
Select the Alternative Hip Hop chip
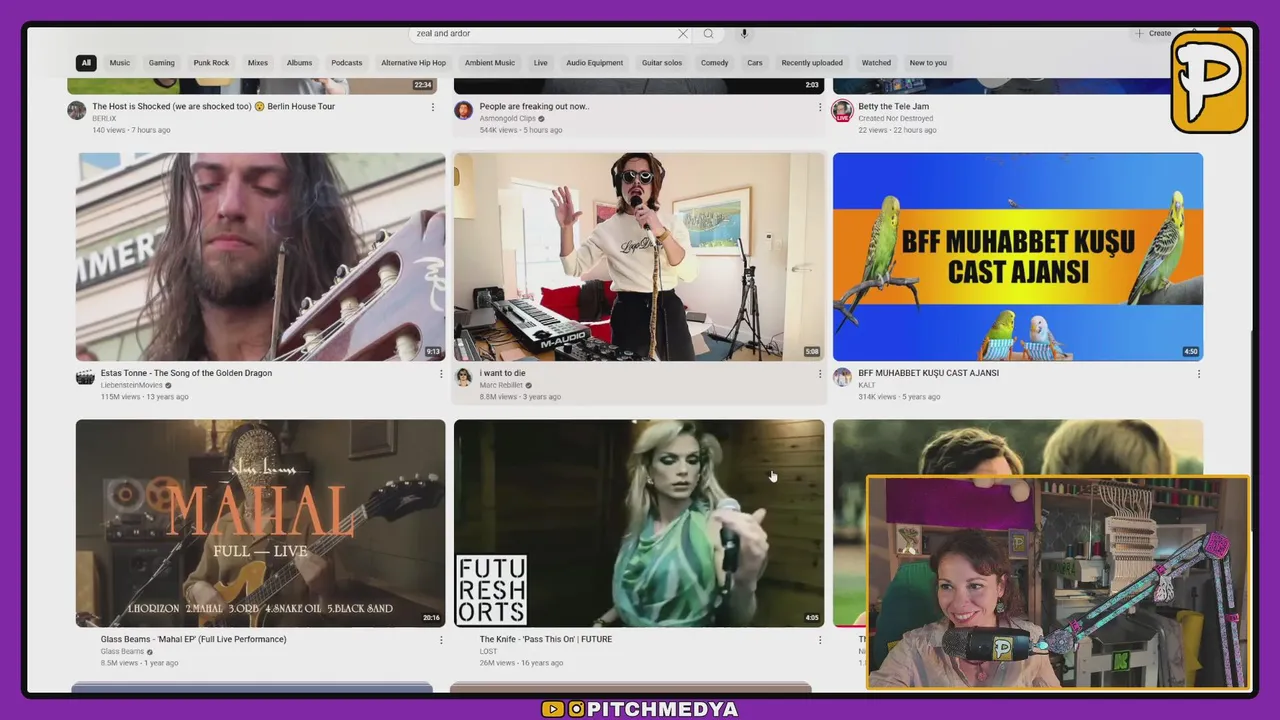point(413,63)
